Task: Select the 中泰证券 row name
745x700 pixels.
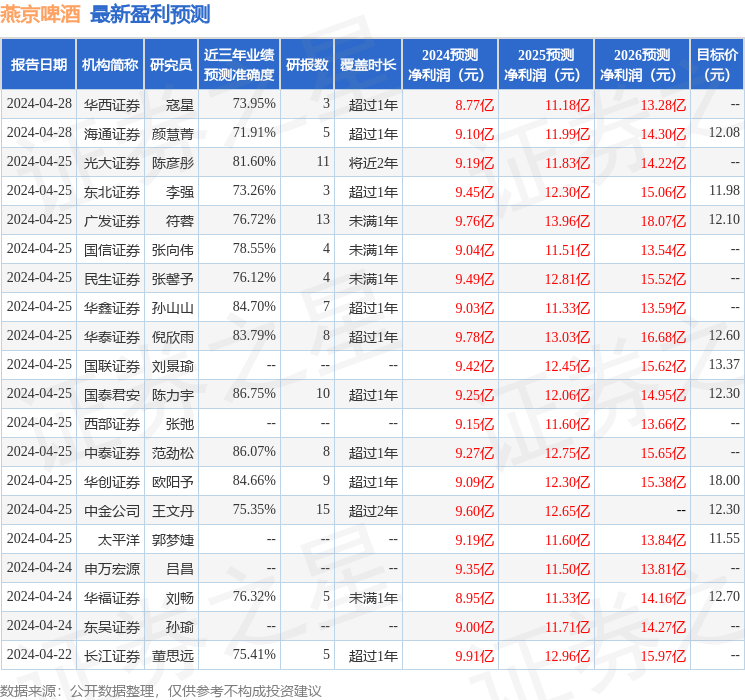Action: tap(112, 452)
